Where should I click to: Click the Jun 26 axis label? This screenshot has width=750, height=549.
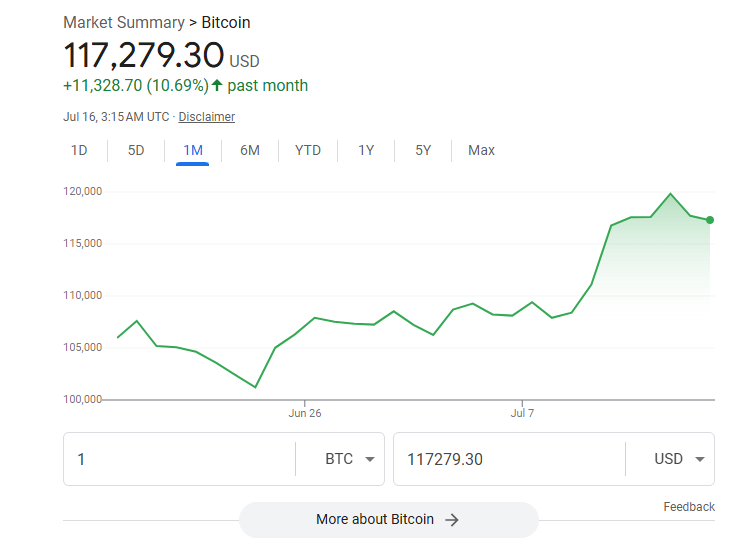pos(305,413)
